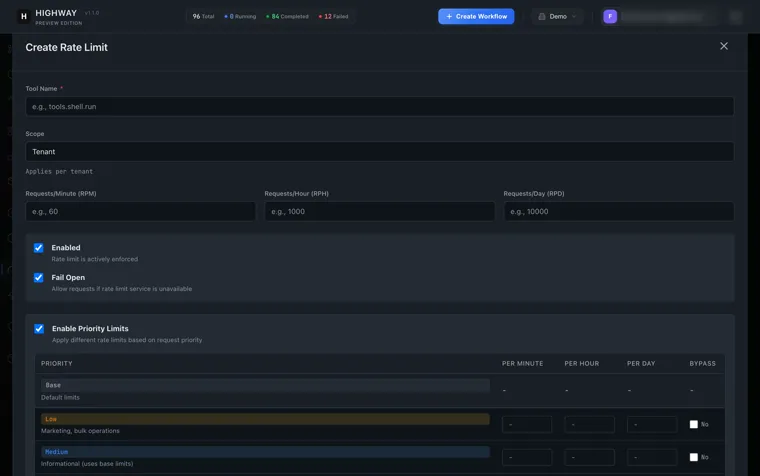Toggle the Fail Open checkbox

[38, 278]
